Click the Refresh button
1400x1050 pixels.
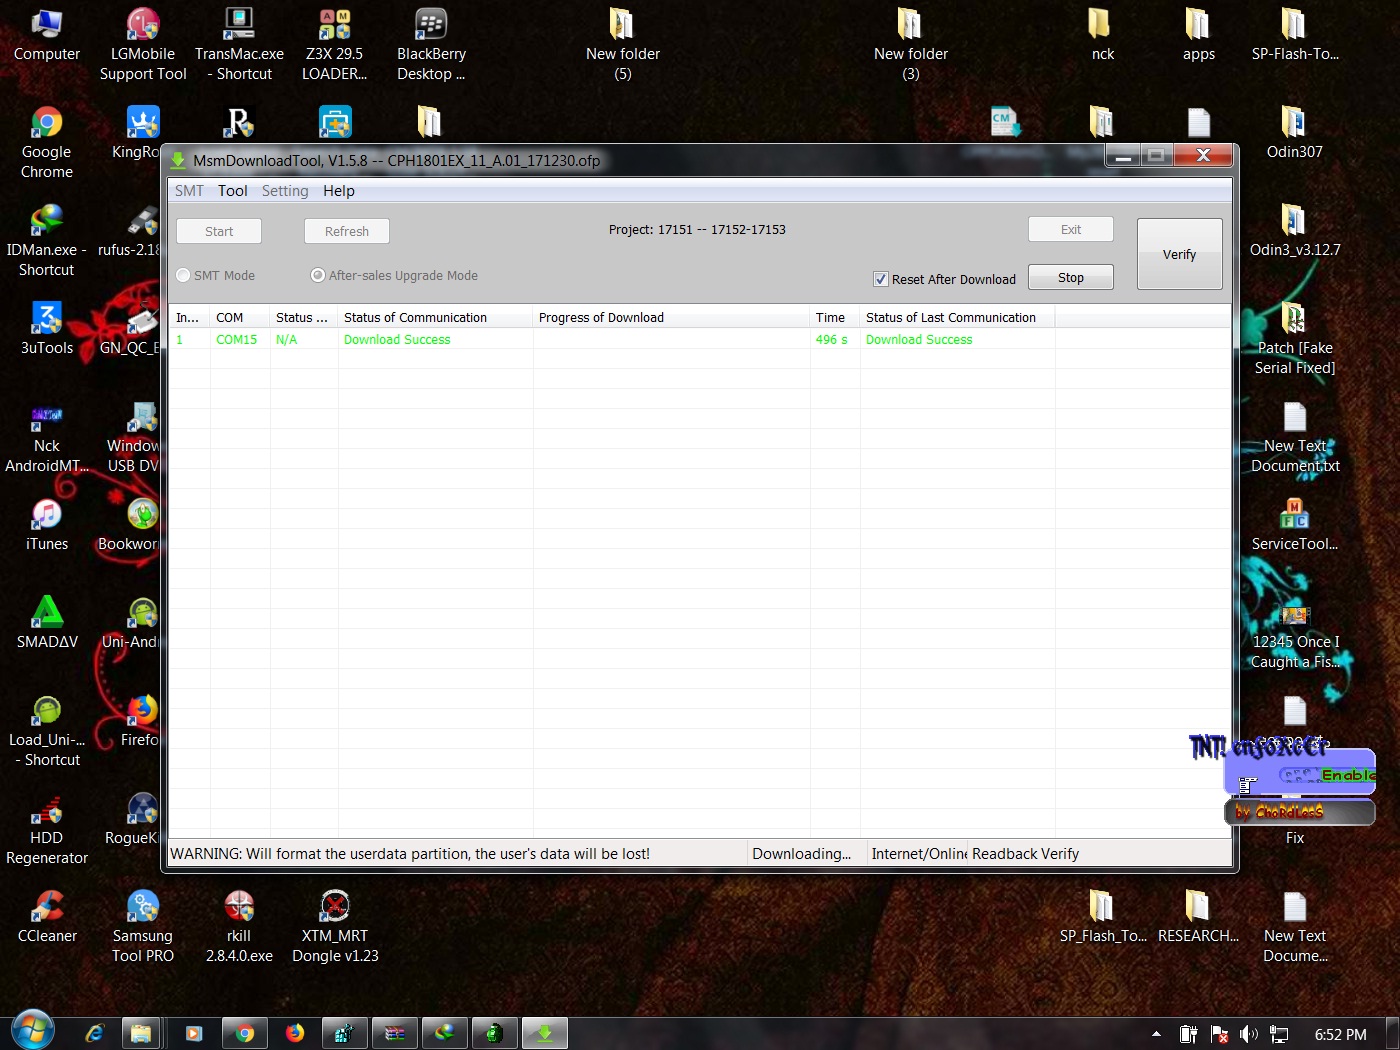(347, 231)
